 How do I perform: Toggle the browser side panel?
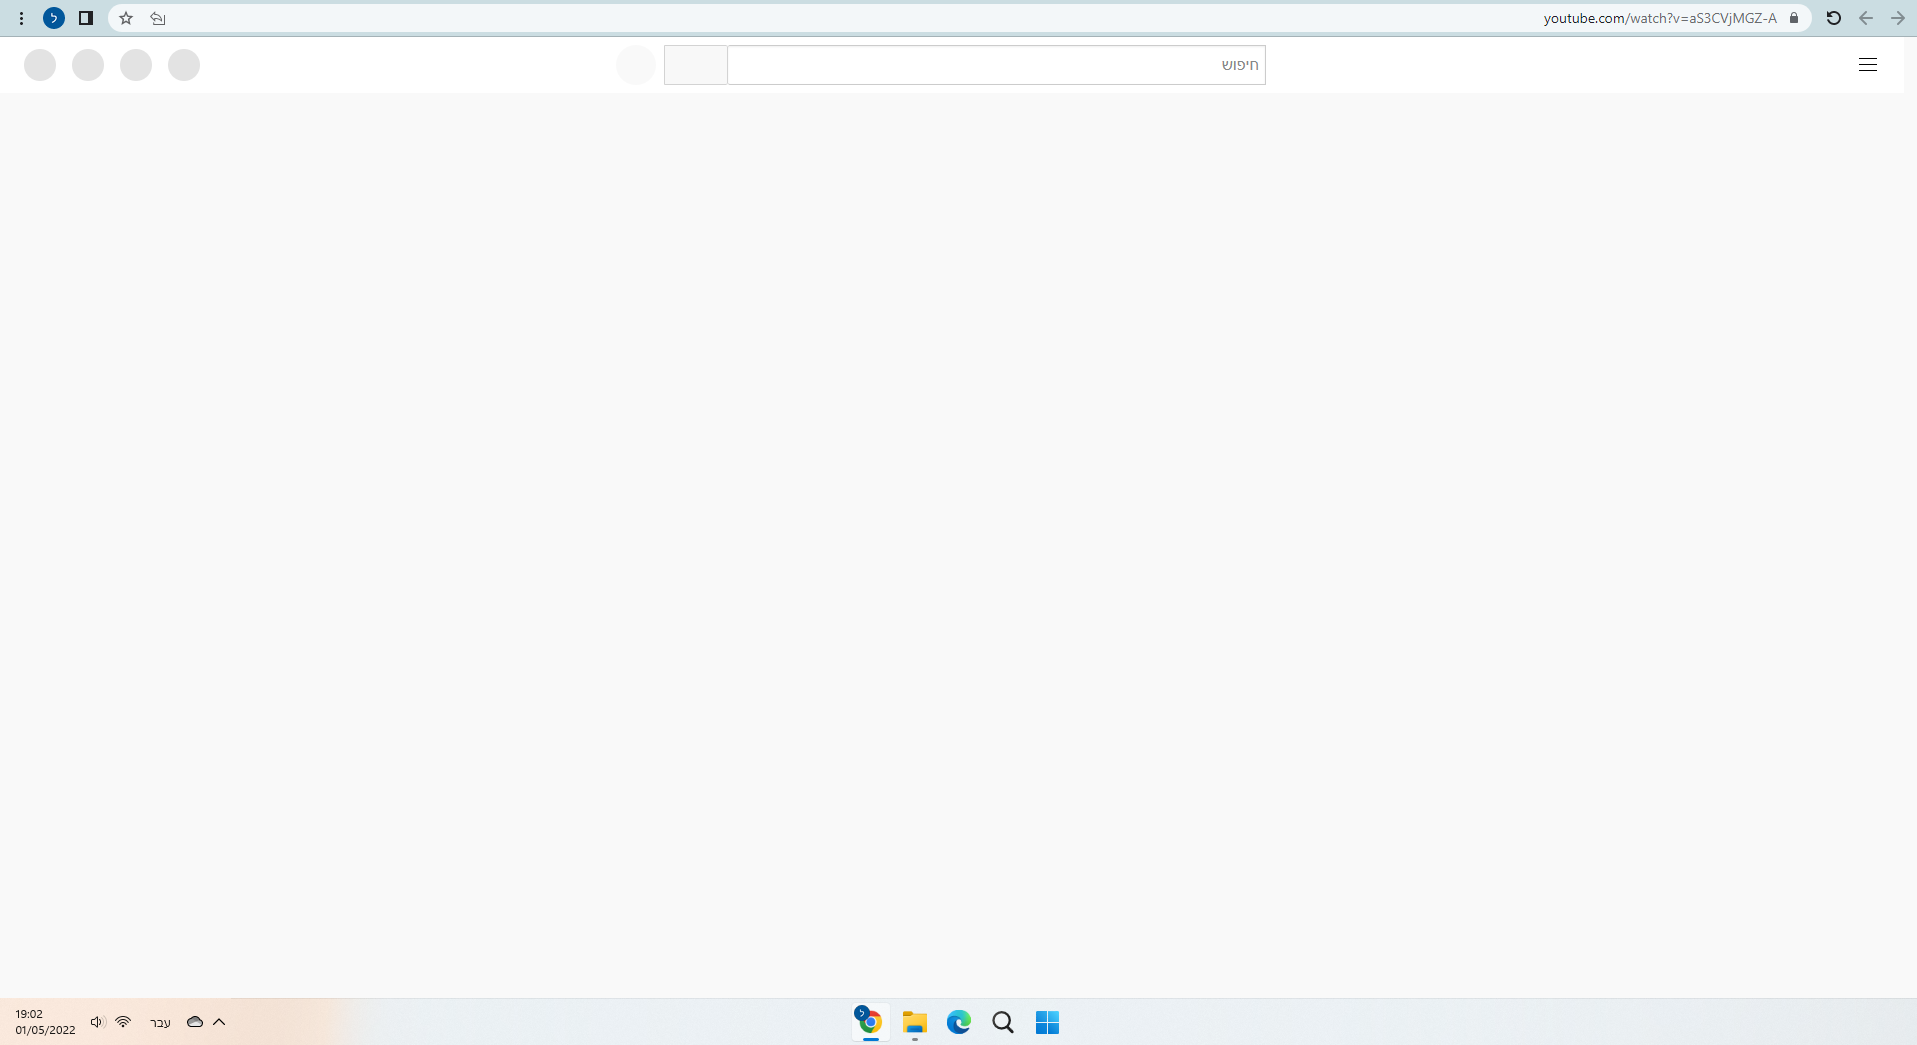[x=86, y=18]
